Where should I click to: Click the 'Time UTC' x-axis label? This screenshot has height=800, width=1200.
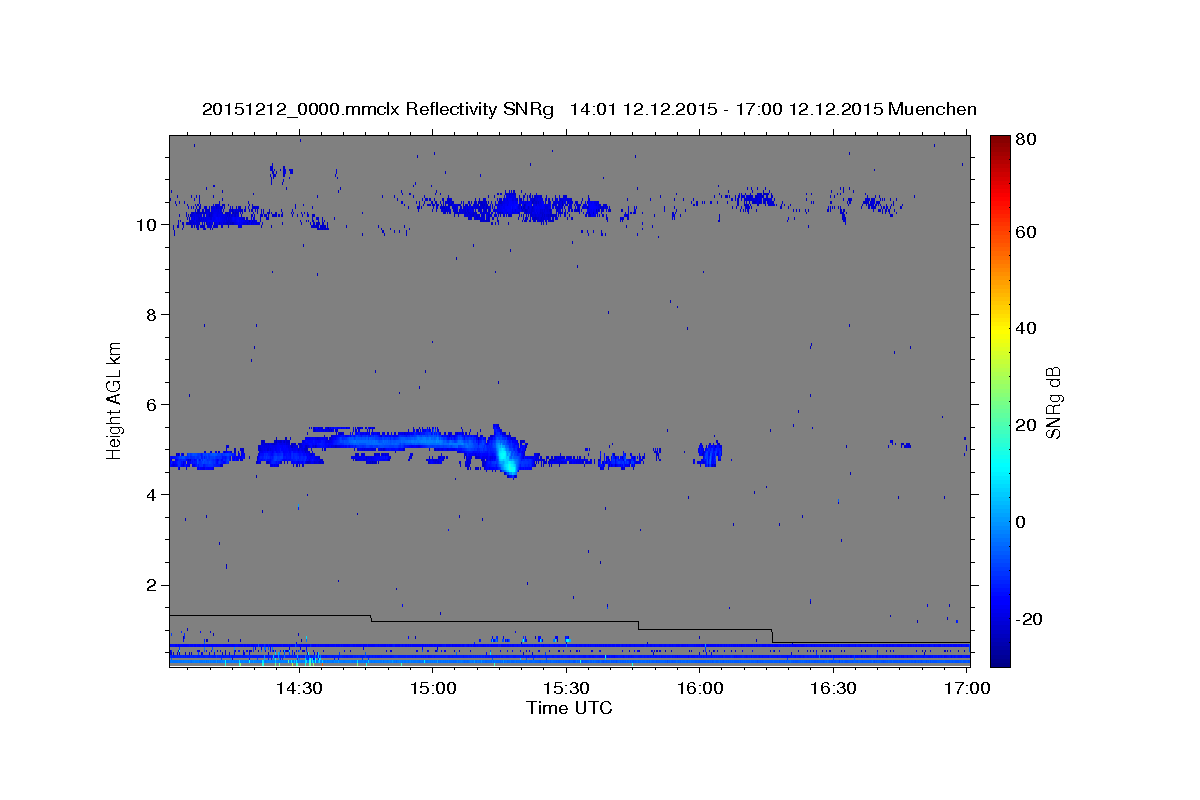tap(569, 708)
